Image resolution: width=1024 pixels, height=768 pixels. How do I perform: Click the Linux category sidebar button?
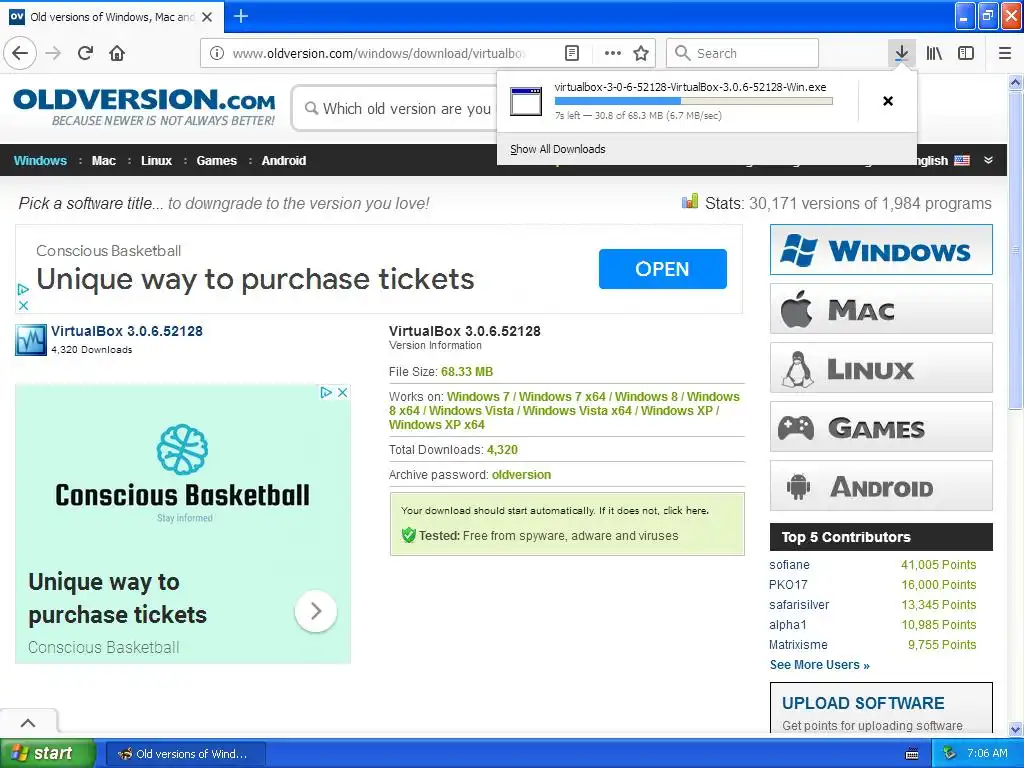tap(881, 368)
